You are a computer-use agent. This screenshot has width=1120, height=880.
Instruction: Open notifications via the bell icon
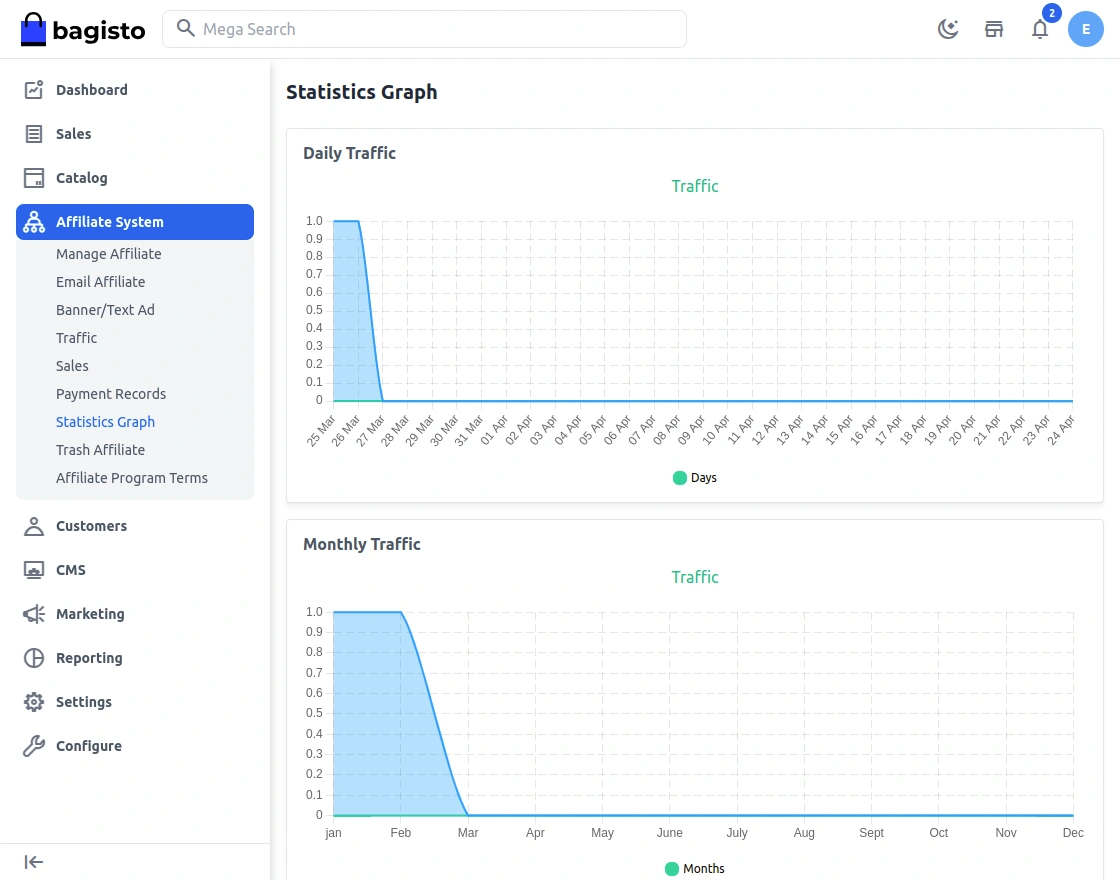[x=1040, y=30]
